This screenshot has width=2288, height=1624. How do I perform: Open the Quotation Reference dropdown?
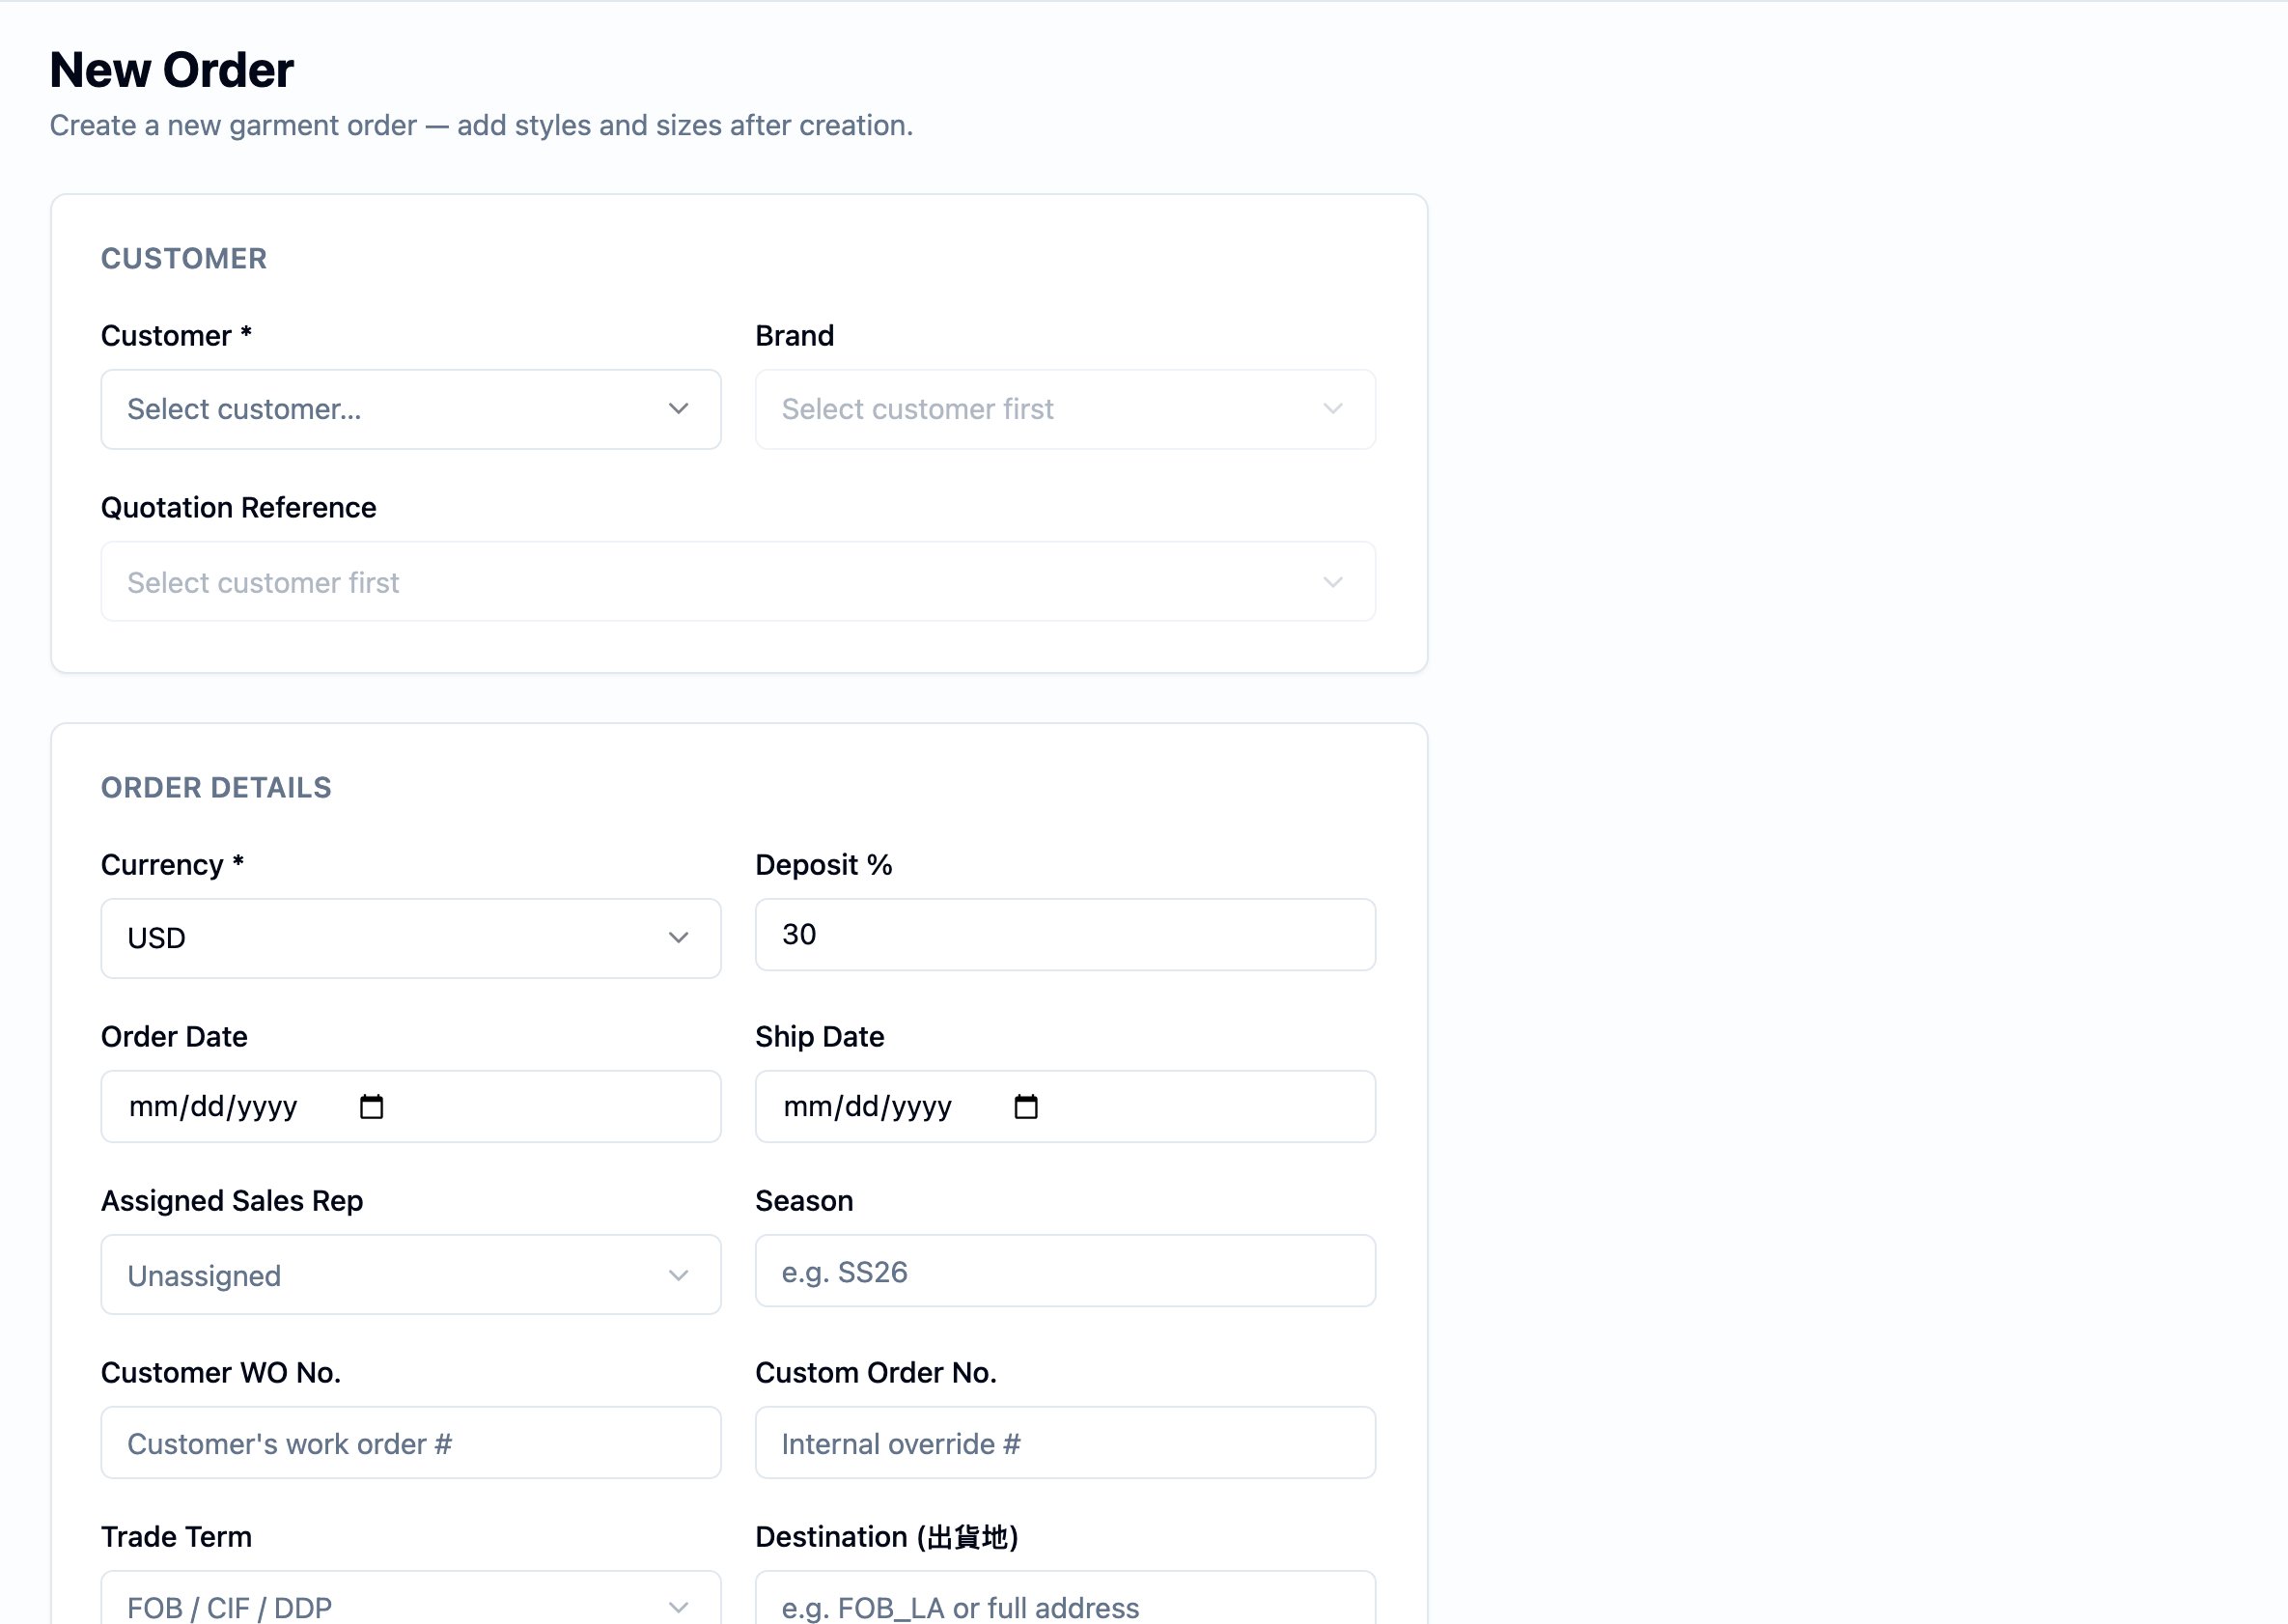[738, 582]
